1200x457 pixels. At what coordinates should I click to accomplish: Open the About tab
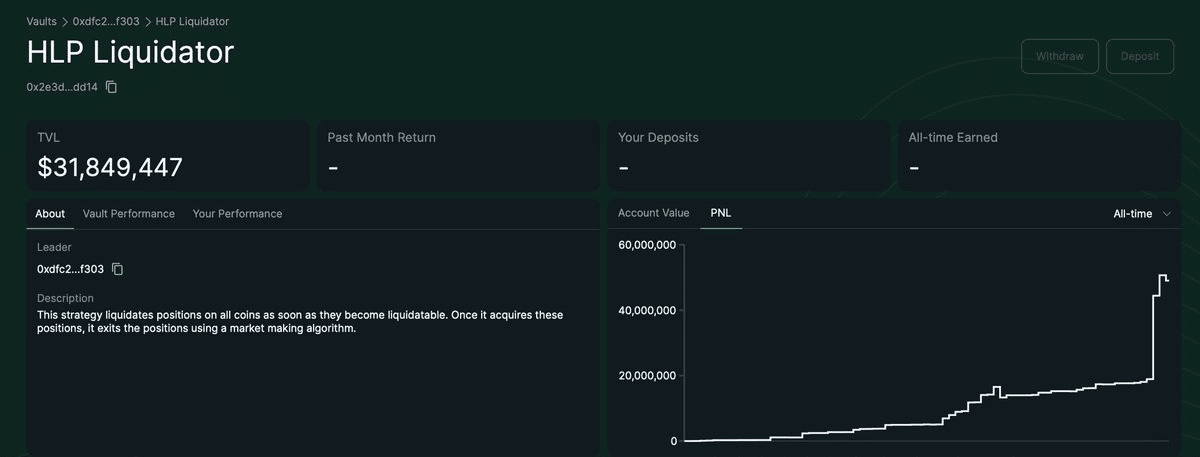tap(50, 214)
